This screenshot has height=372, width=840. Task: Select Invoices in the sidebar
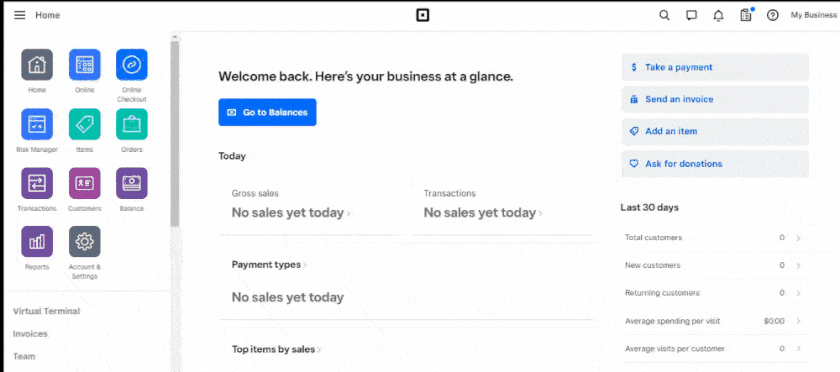(30, 334)
